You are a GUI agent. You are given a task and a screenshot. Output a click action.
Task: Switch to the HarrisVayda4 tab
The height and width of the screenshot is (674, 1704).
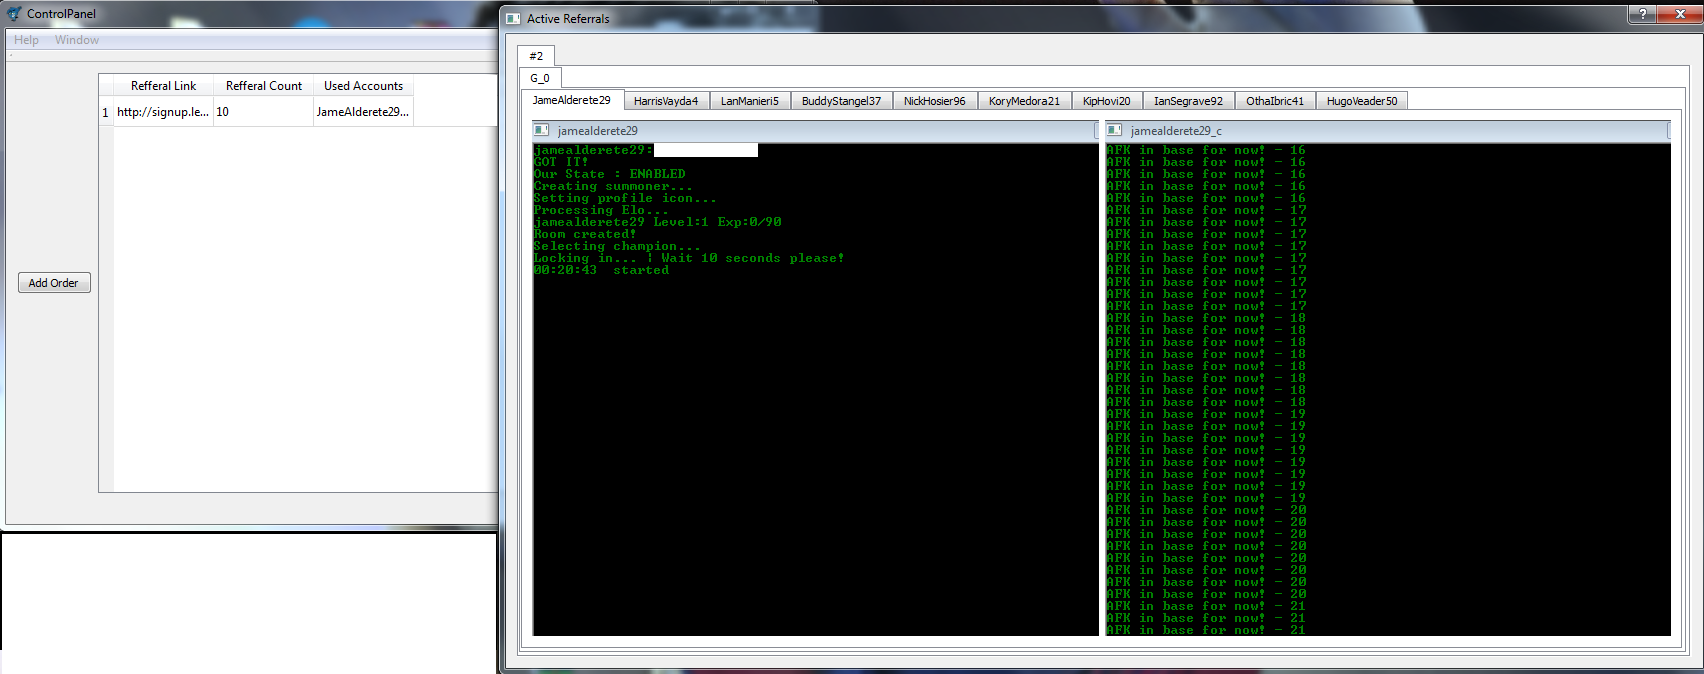[x=666, y=101]
